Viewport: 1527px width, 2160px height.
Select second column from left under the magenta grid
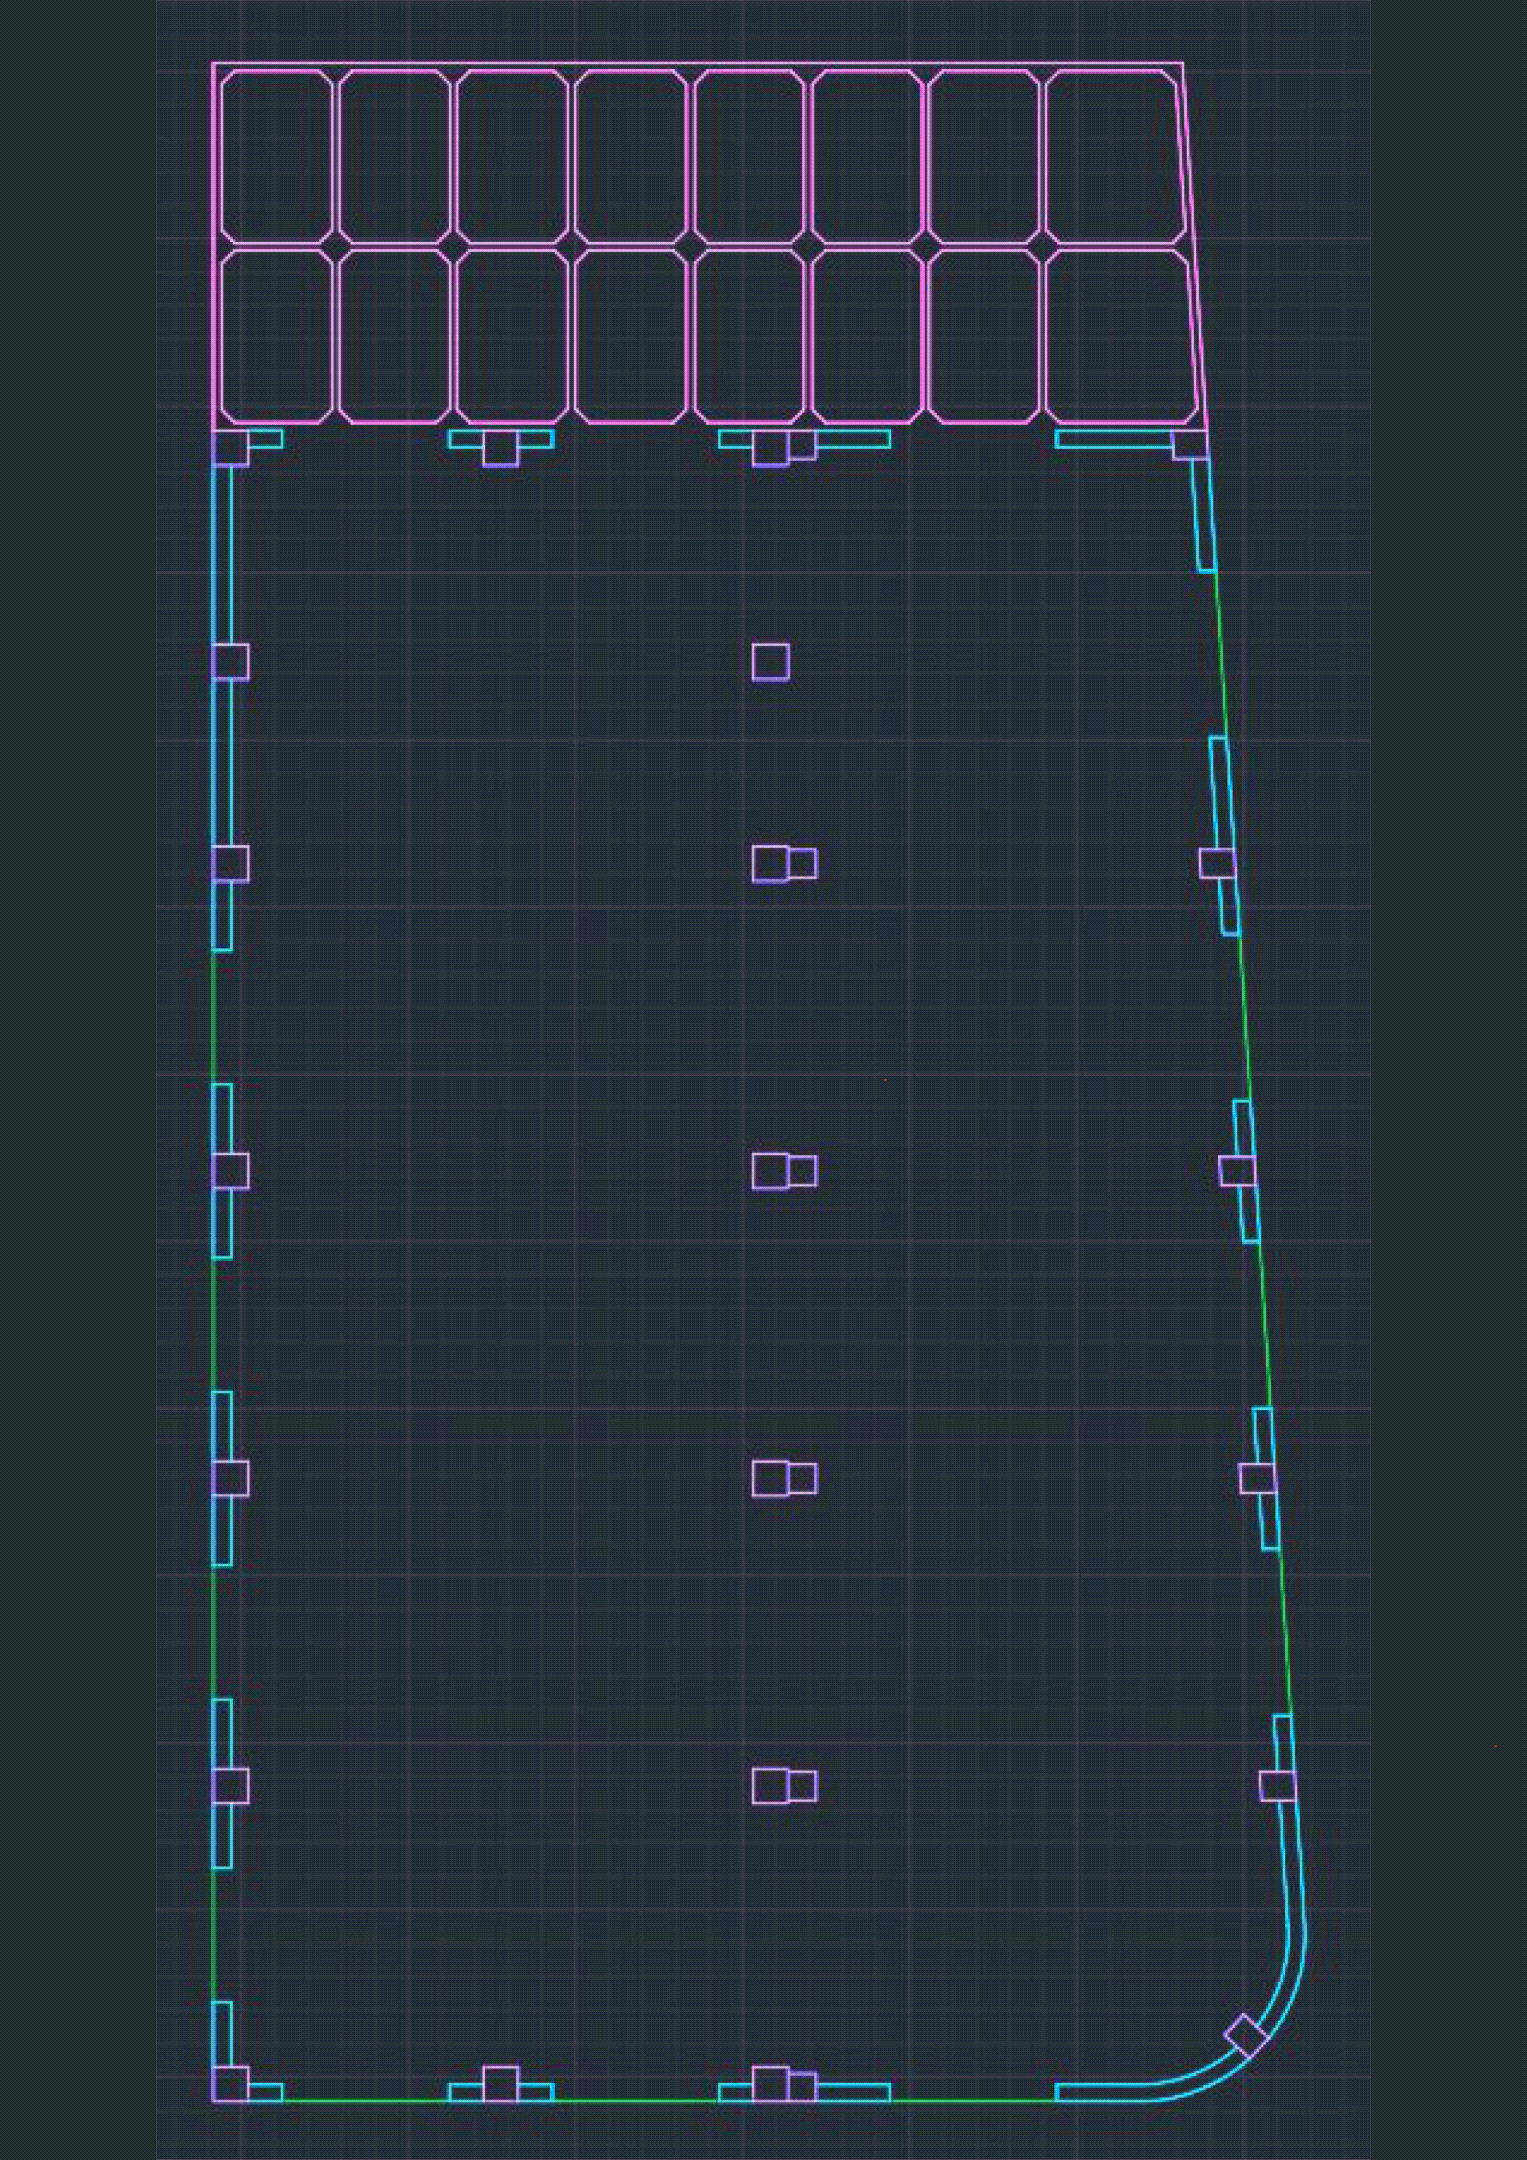500,448
